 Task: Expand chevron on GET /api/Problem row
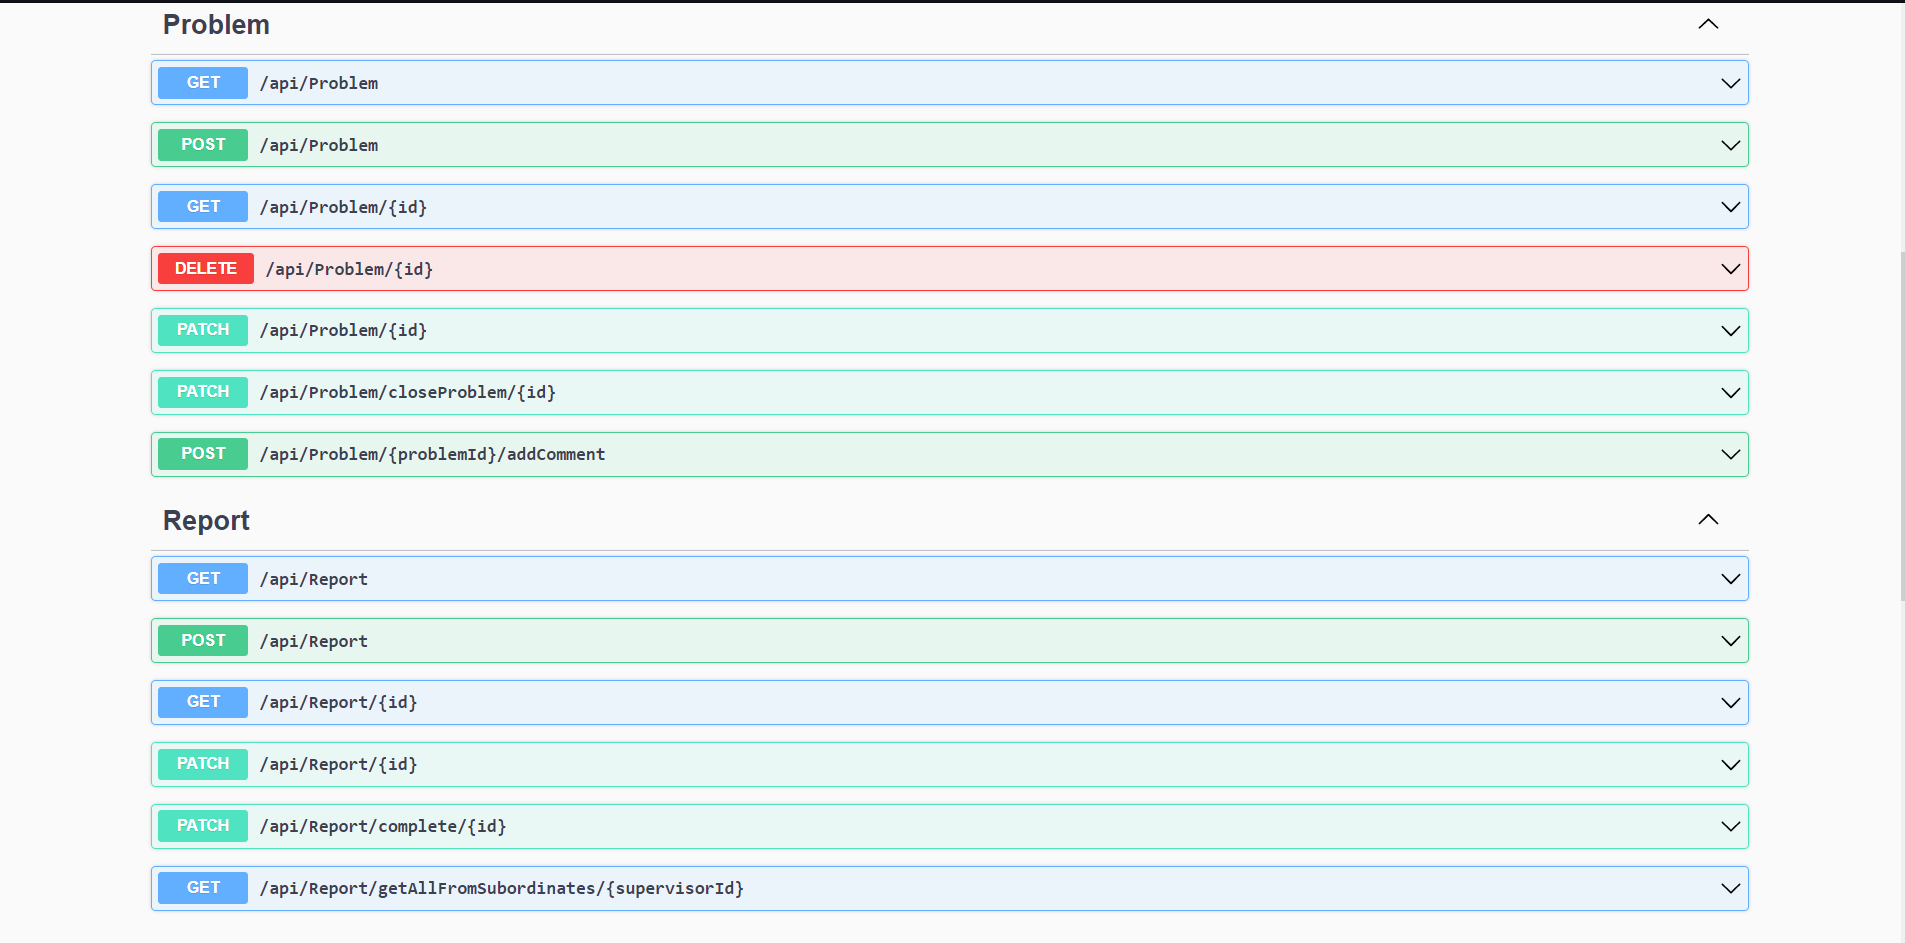pyautogui.click(x=1730, y=83)
